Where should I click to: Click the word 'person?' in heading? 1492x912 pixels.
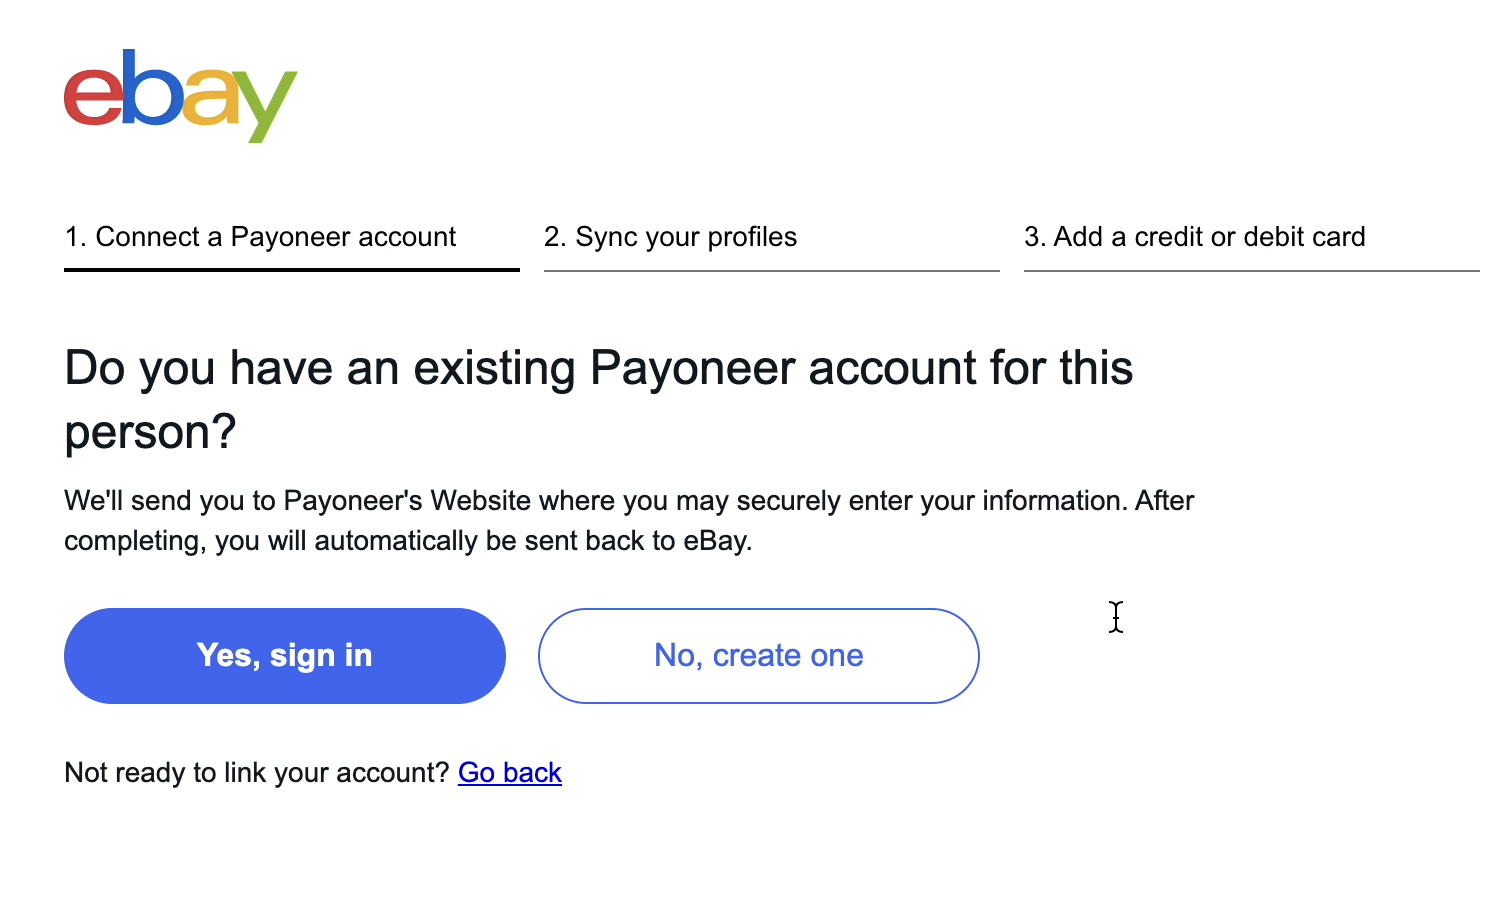150,432
